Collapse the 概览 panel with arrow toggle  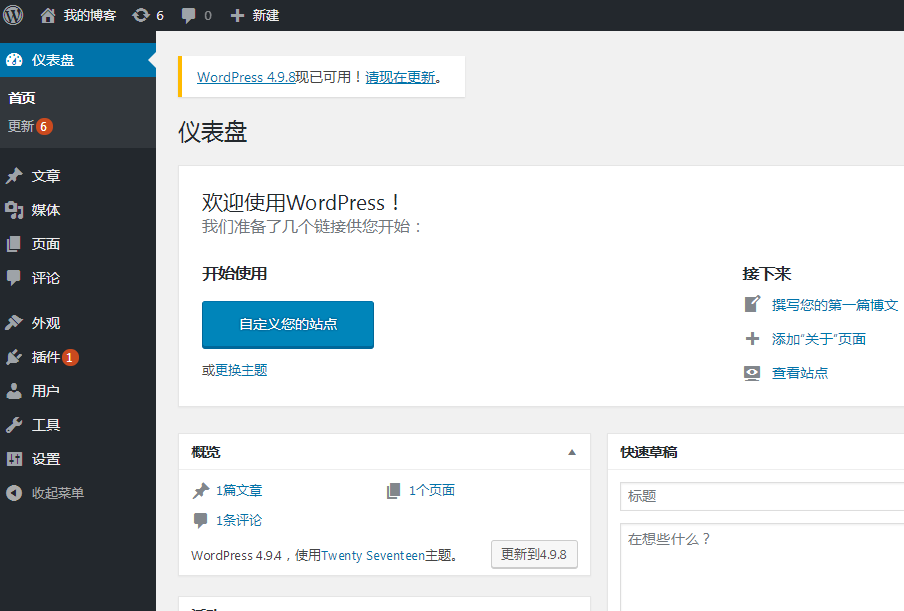click(572, 452)
